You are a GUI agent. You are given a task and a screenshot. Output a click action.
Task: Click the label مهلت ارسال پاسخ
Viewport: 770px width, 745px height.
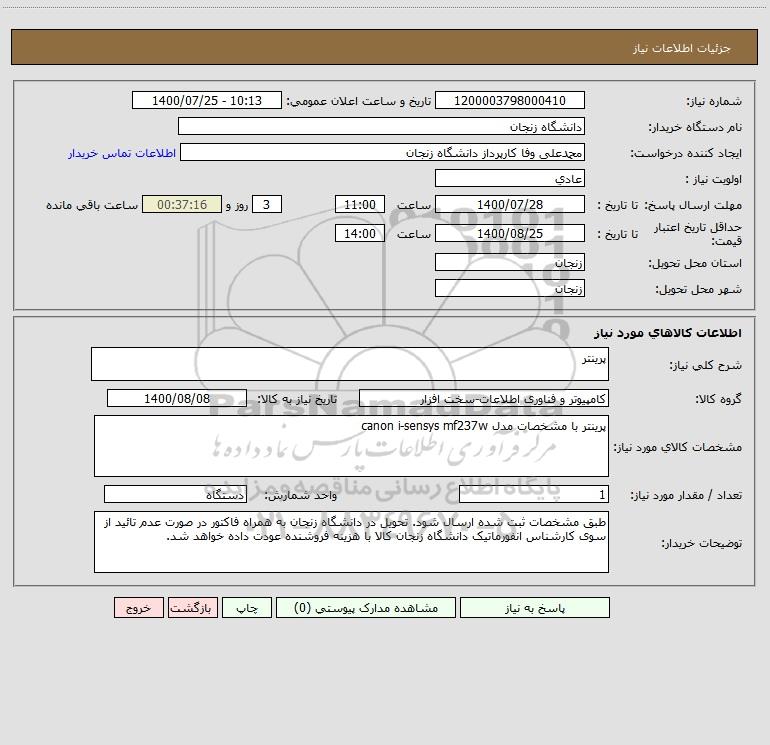click(x=693, y=205)
